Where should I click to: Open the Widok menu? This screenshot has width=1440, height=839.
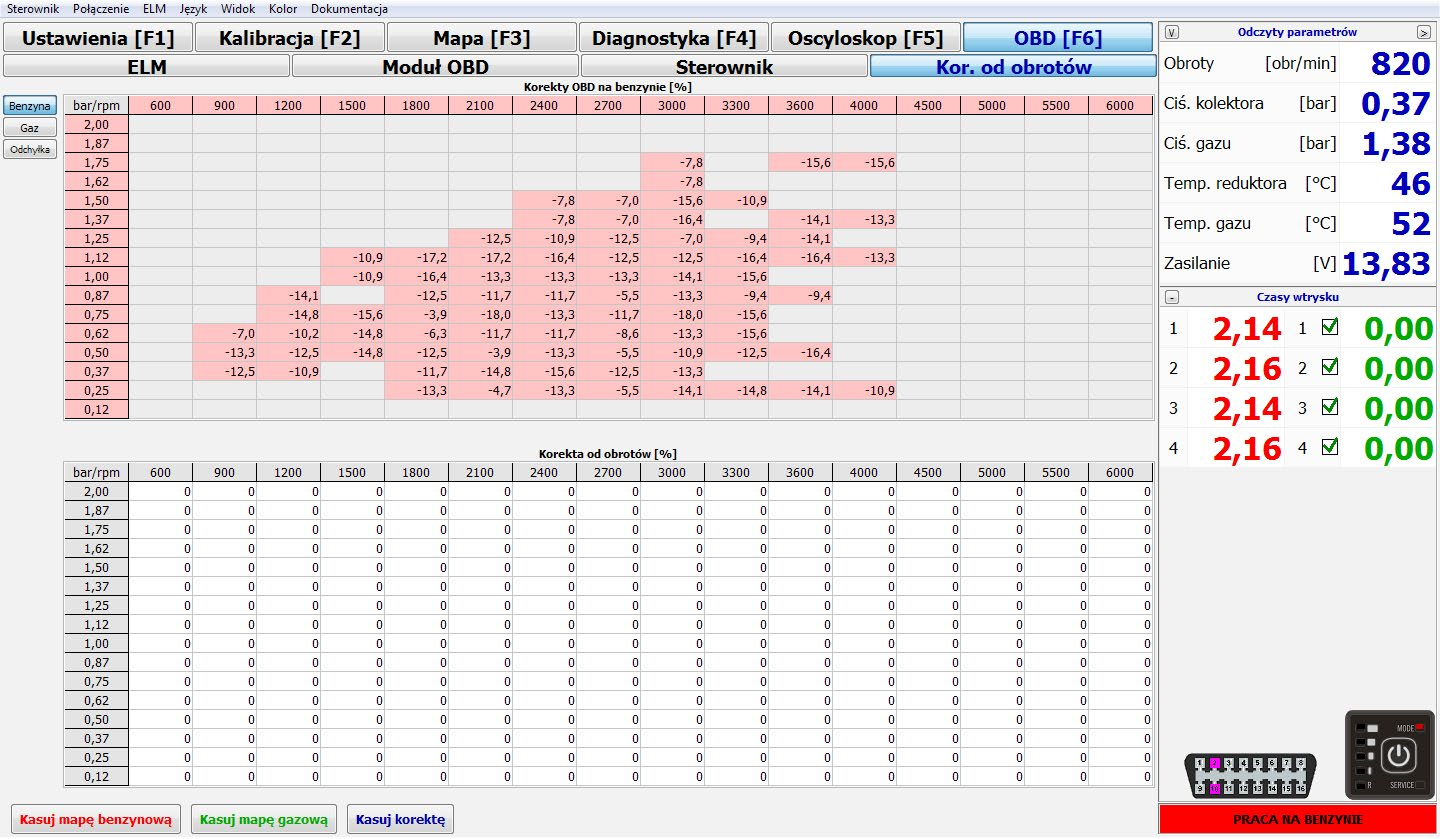click(238, 9)
